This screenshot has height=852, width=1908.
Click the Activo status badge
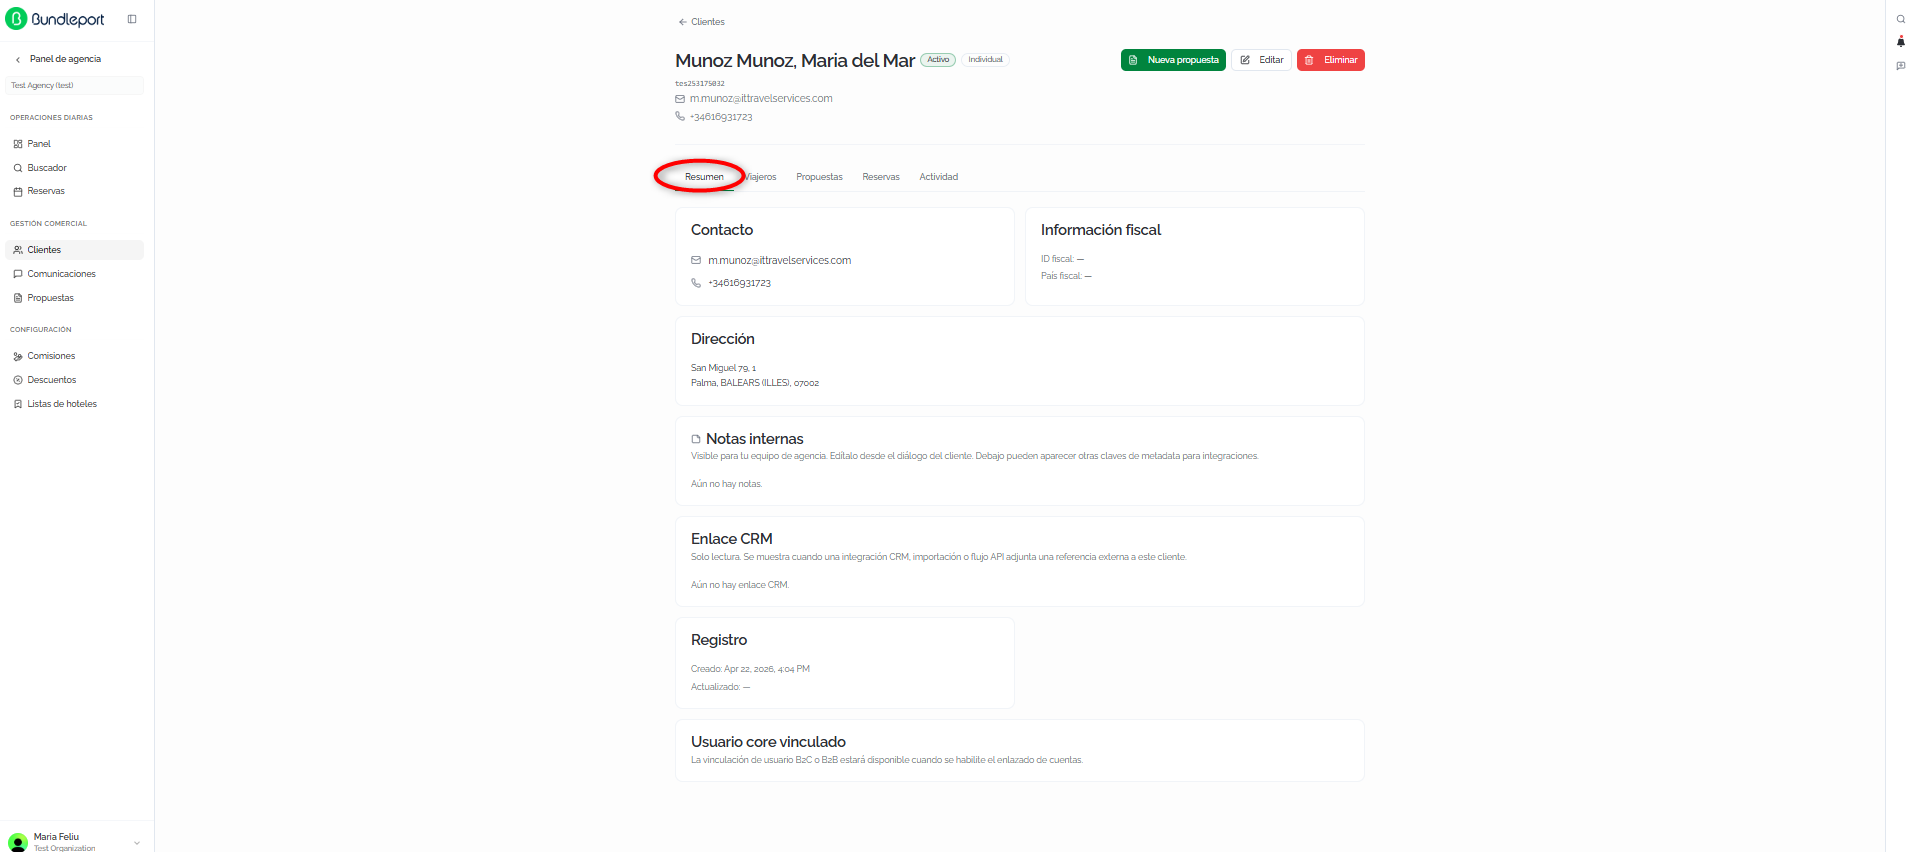coord(938,60)
